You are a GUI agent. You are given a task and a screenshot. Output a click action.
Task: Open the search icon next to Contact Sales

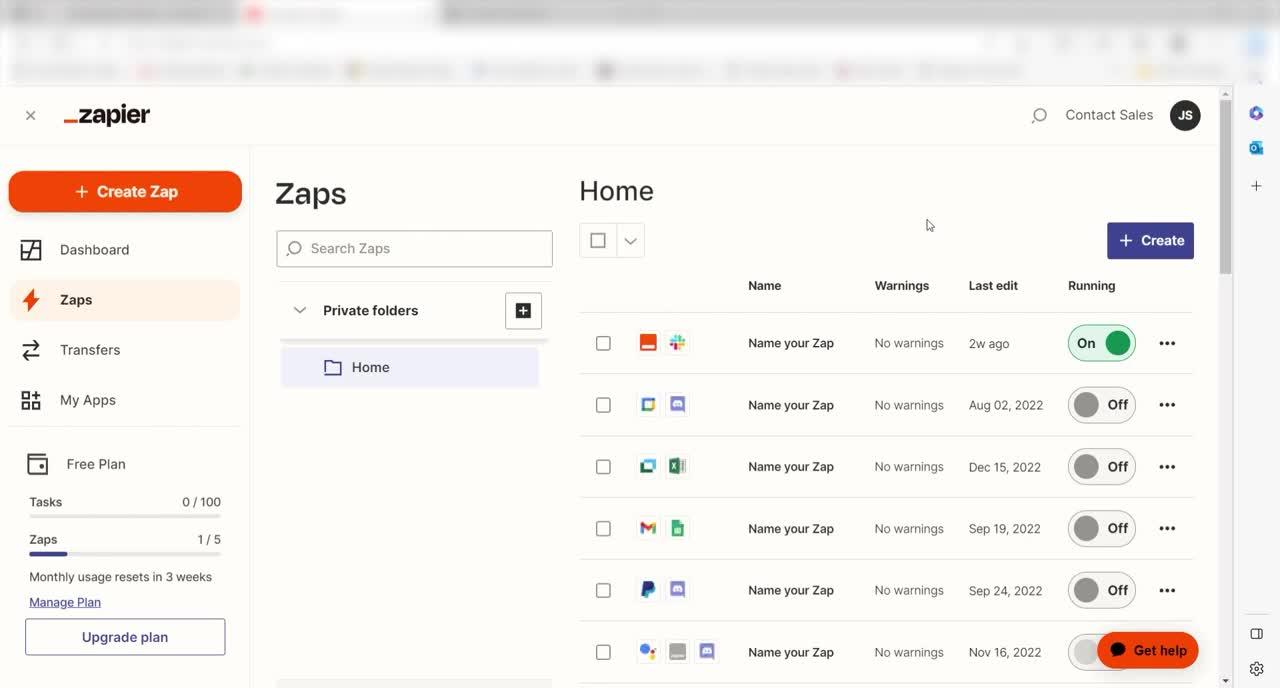click(1039, 114)
